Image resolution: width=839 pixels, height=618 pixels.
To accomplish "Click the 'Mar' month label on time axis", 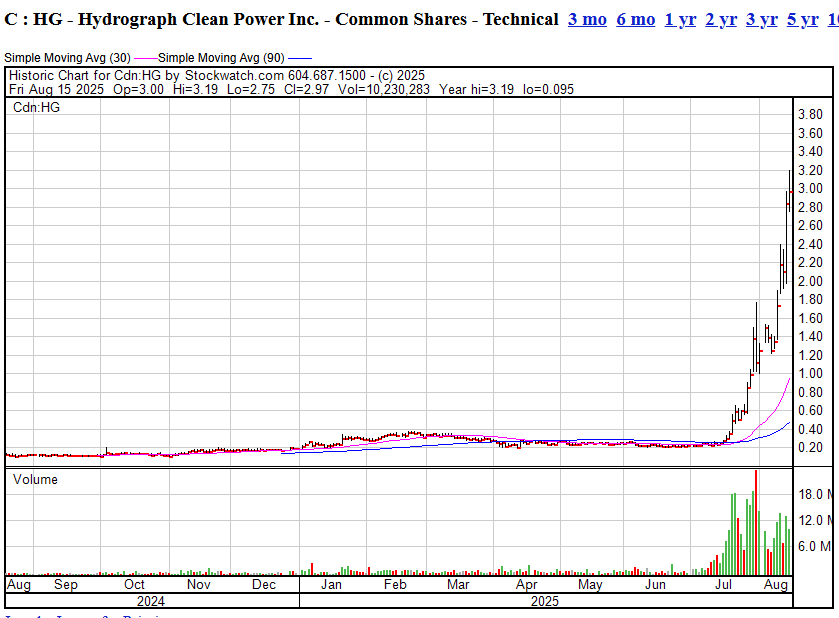I will point(458,584).
